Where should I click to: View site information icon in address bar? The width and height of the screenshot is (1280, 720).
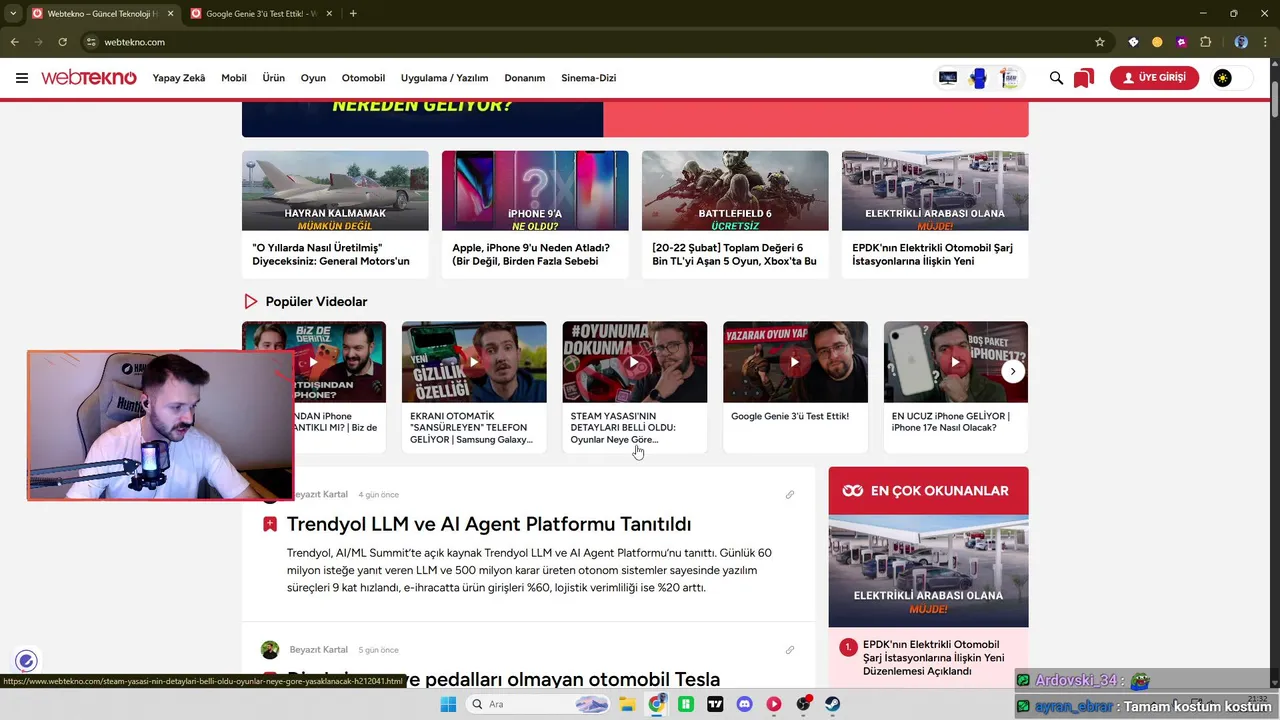click(x=91, y=42)
